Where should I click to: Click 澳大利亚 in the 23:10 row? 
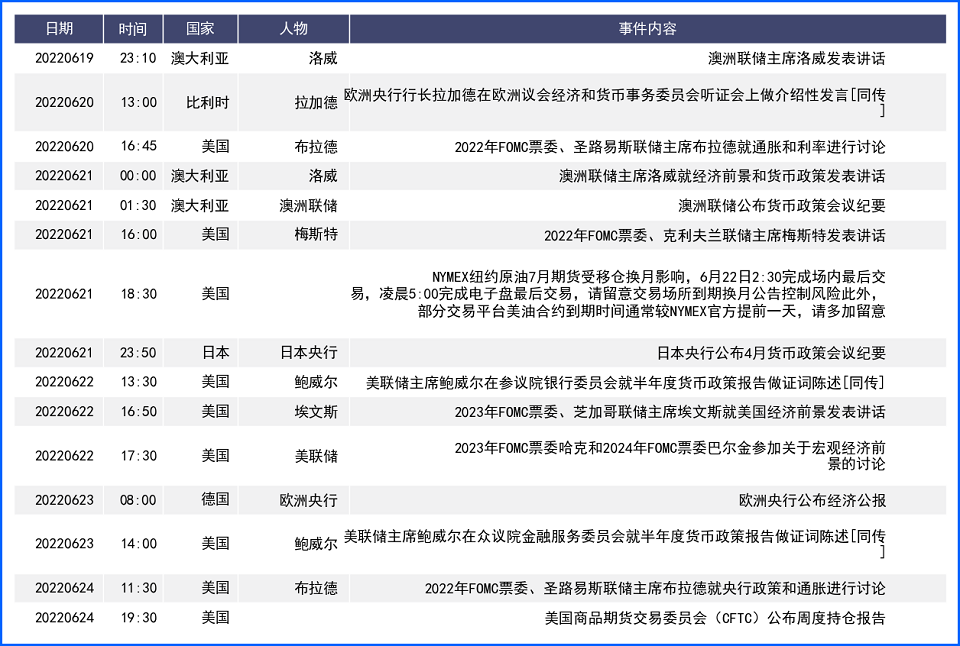(200, 58)
